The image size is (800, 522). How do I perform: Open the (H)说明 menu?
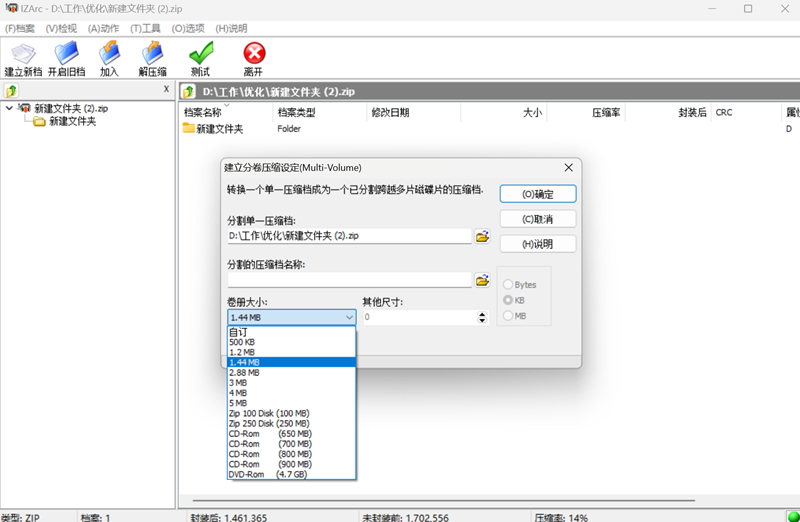(231, 29)
